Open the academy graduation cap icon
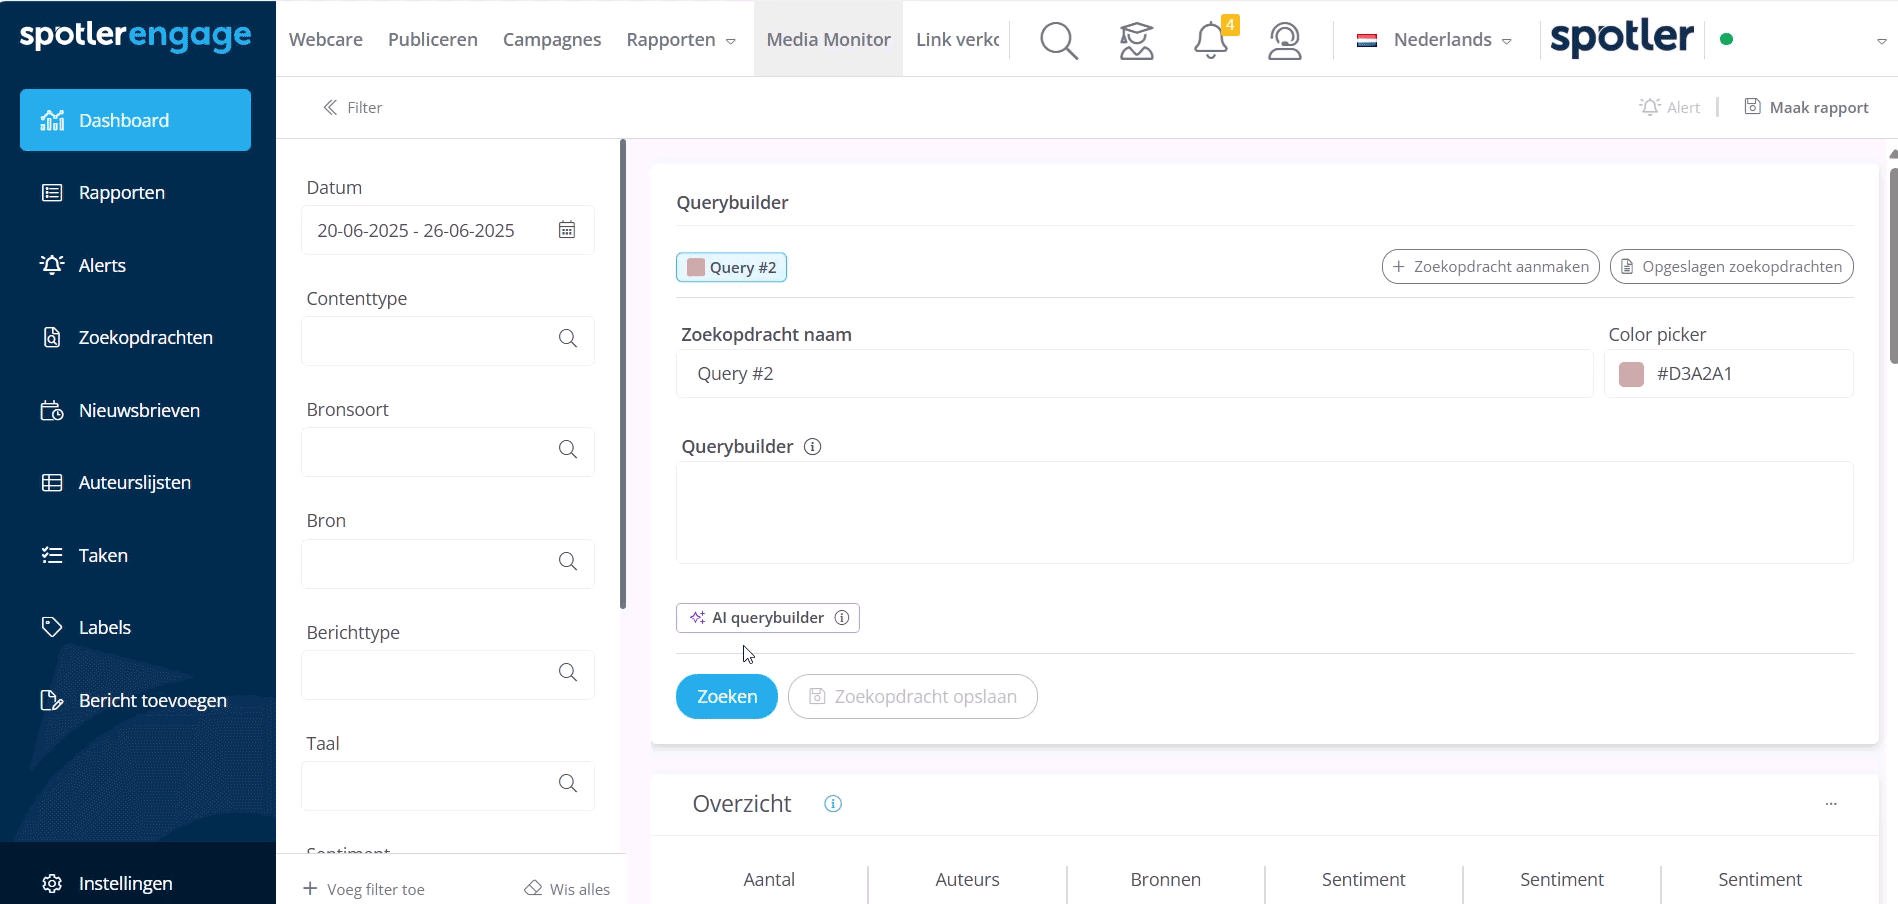The width and height of the screenshot is (1898, 904). [x=1136, y=40]
